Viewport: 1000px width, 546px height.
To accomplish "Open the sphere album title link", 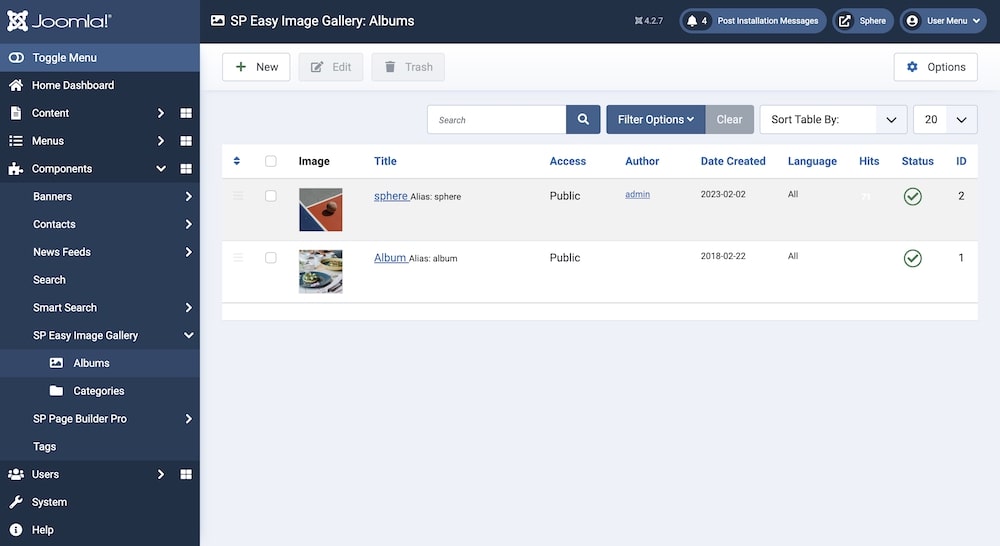I will pyautogui.click(x=390, y=196).
